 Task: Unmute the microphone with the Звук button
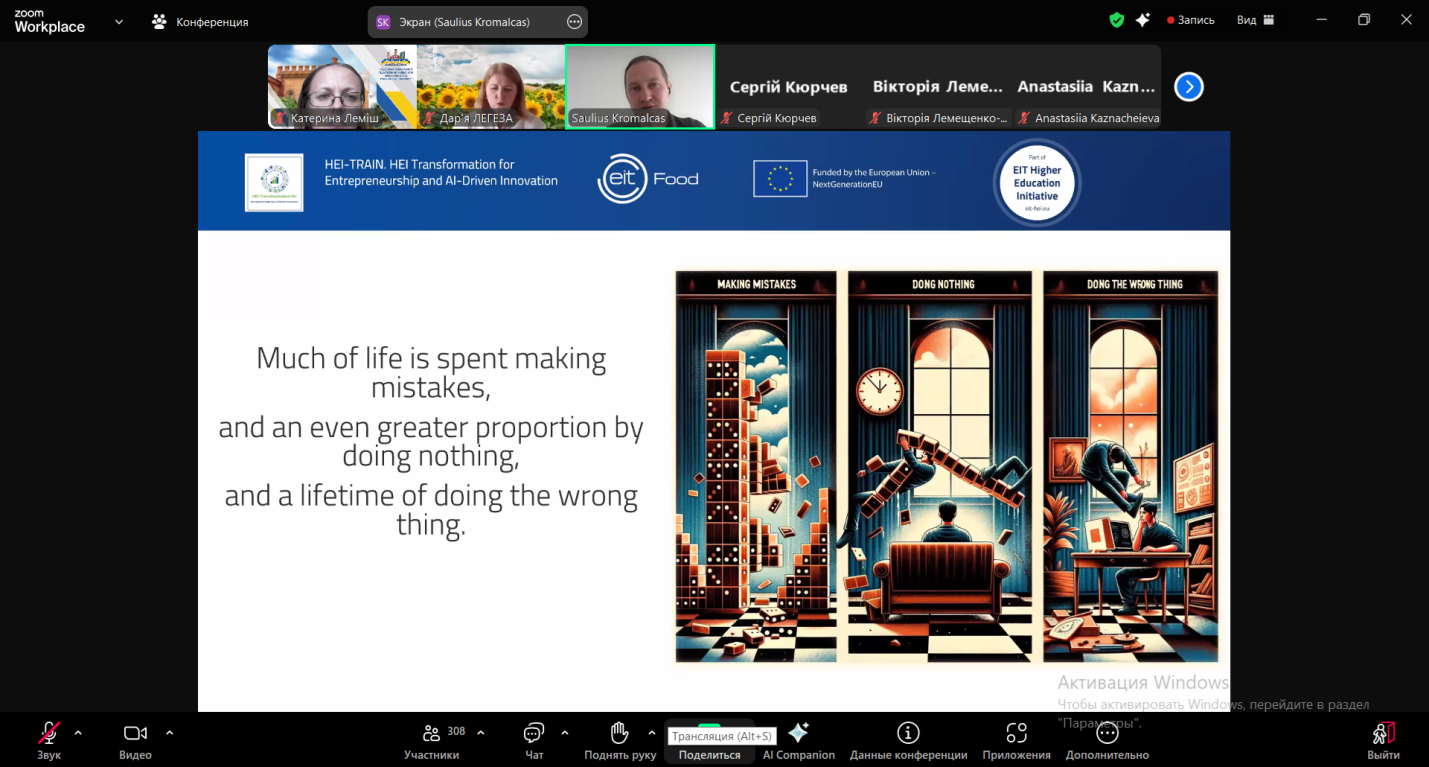[x=49, y=740]
